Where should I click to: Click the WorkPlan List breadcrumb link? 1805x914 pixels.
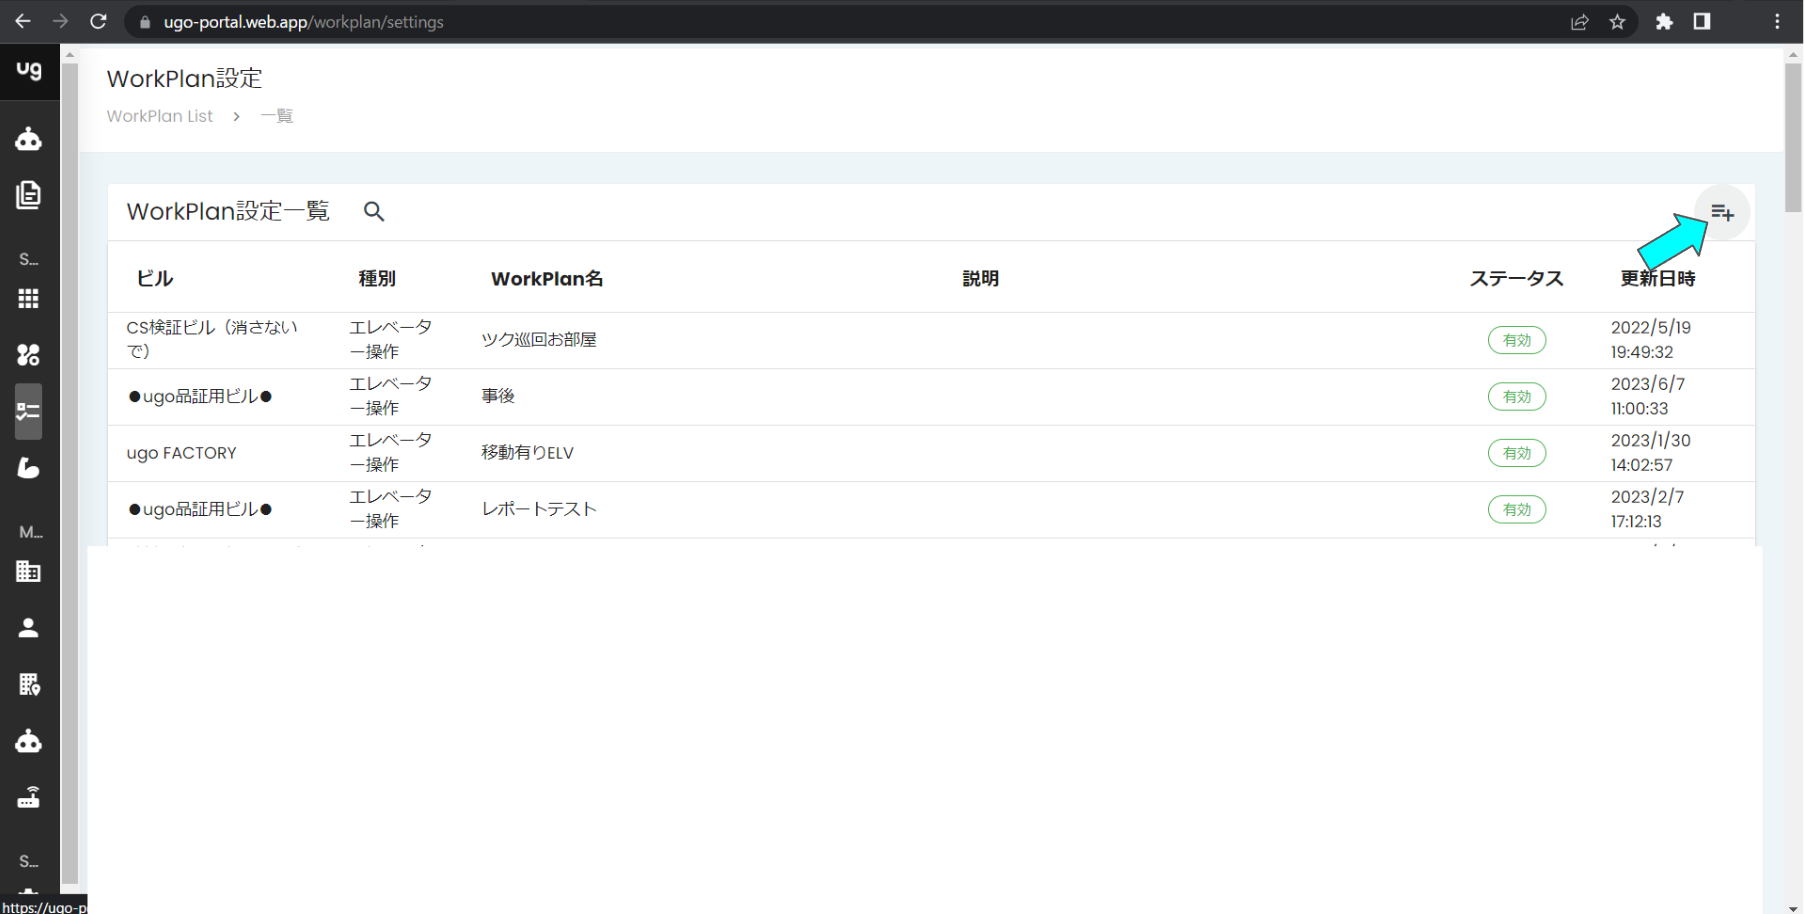click(x=160, y=116)
